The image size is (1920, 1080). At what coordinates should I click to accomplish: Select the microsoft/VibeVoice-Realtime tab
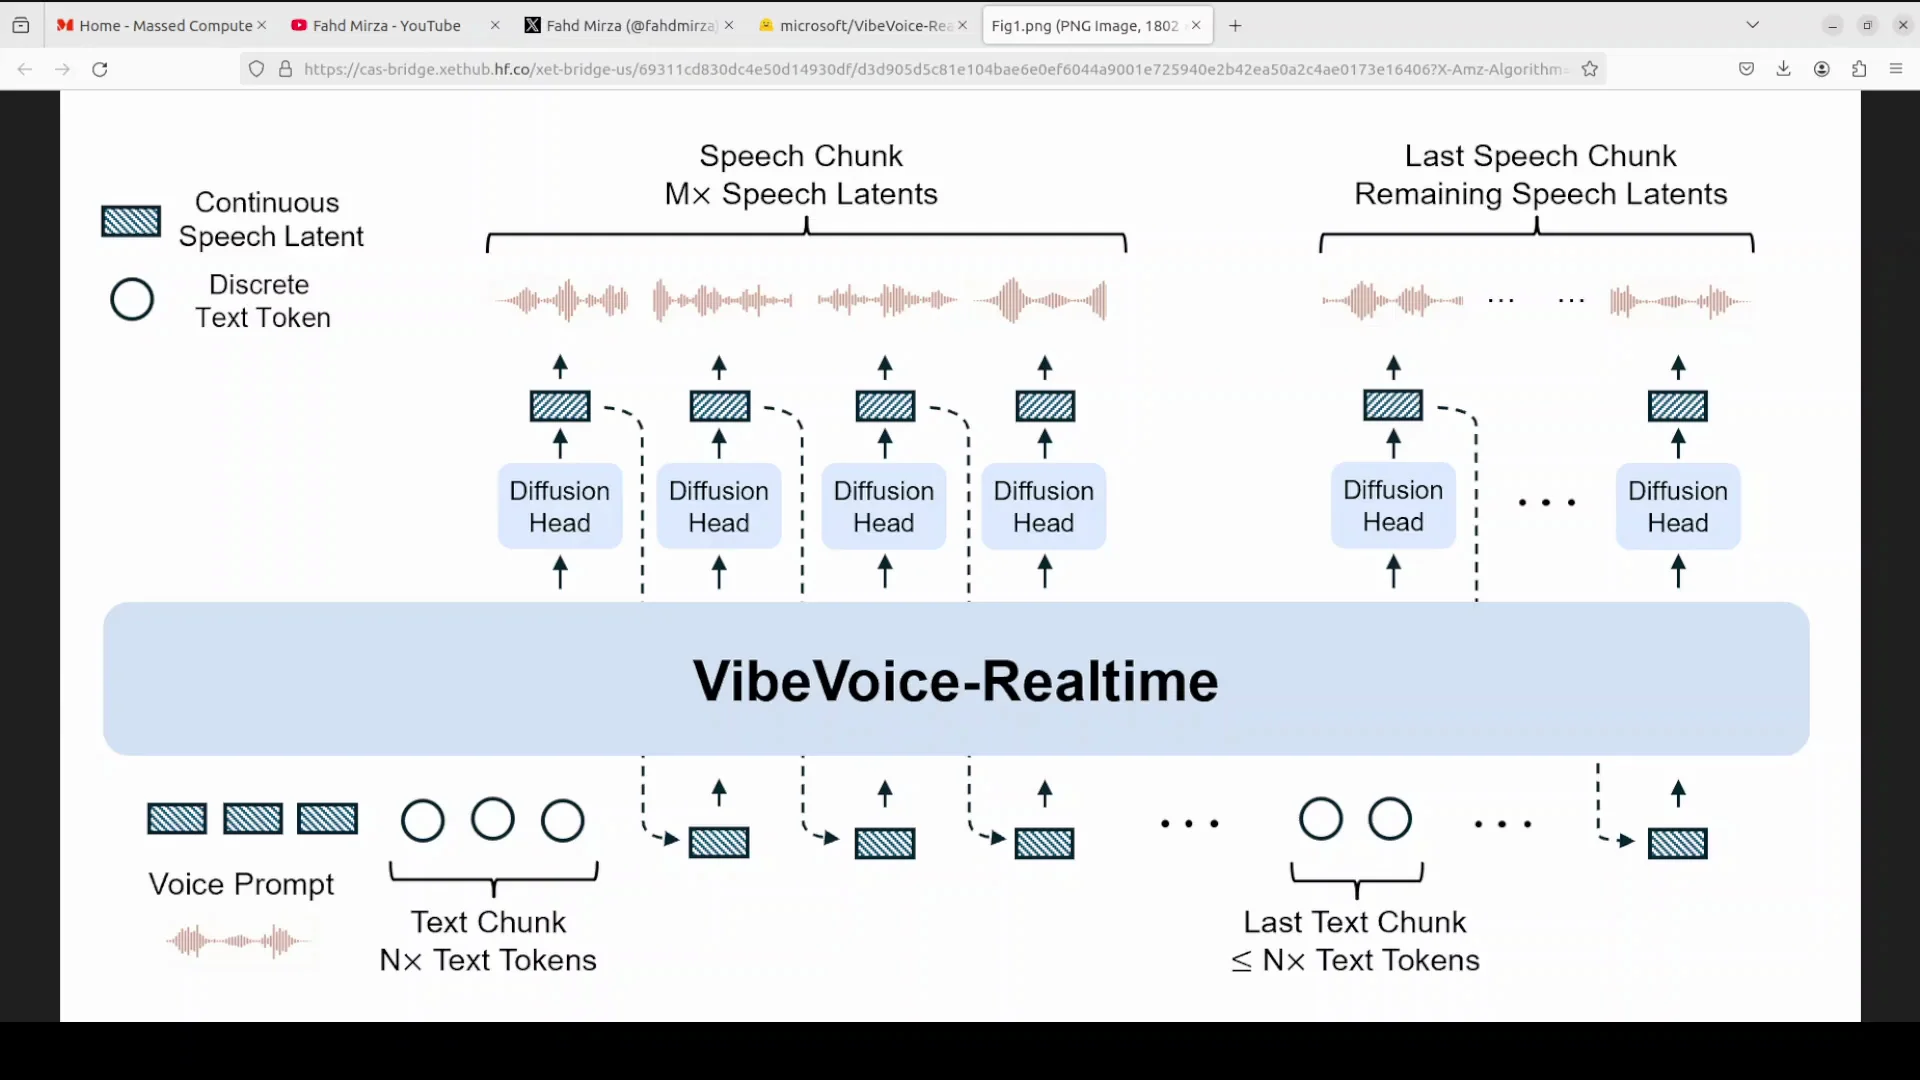pyautogui.click(x=855, y=25)
